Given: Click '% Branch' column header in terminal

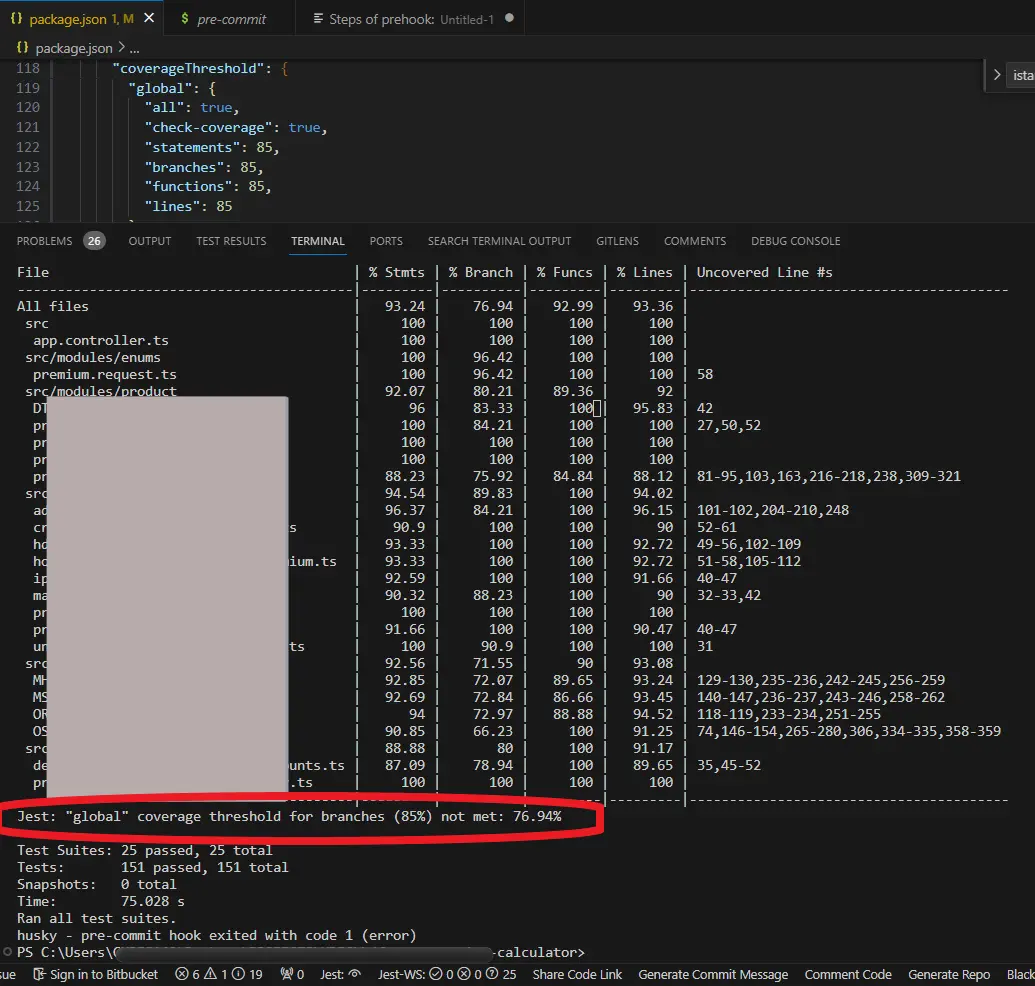Looking at the screenshot, I should (481, 272).
